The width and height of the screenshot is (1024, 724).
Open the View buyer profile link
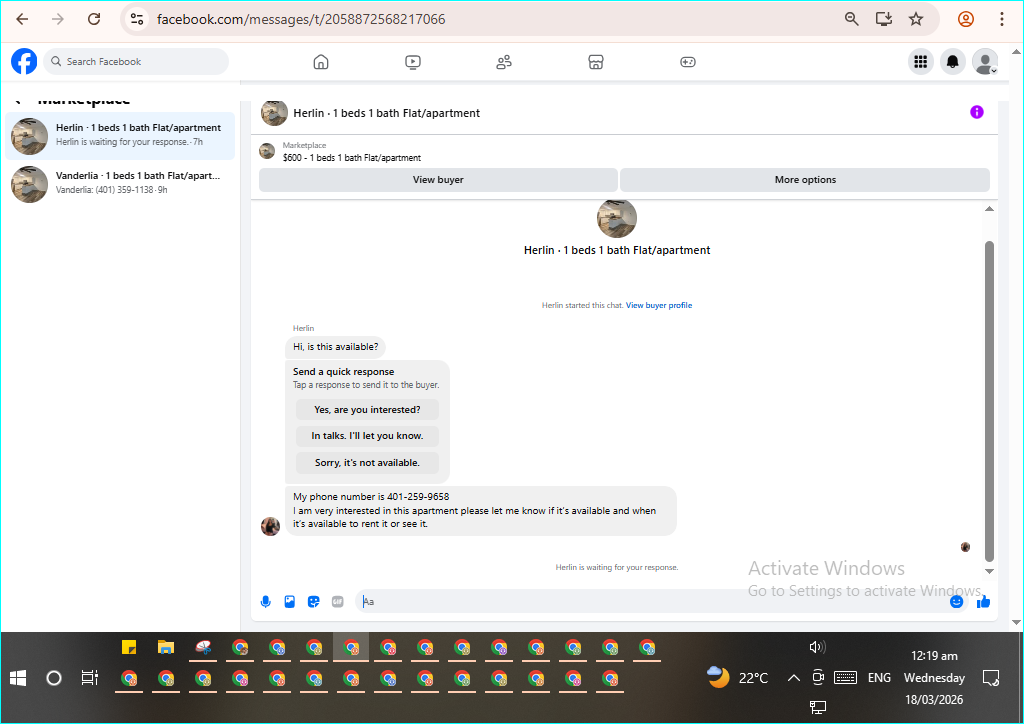pos(659,305)
